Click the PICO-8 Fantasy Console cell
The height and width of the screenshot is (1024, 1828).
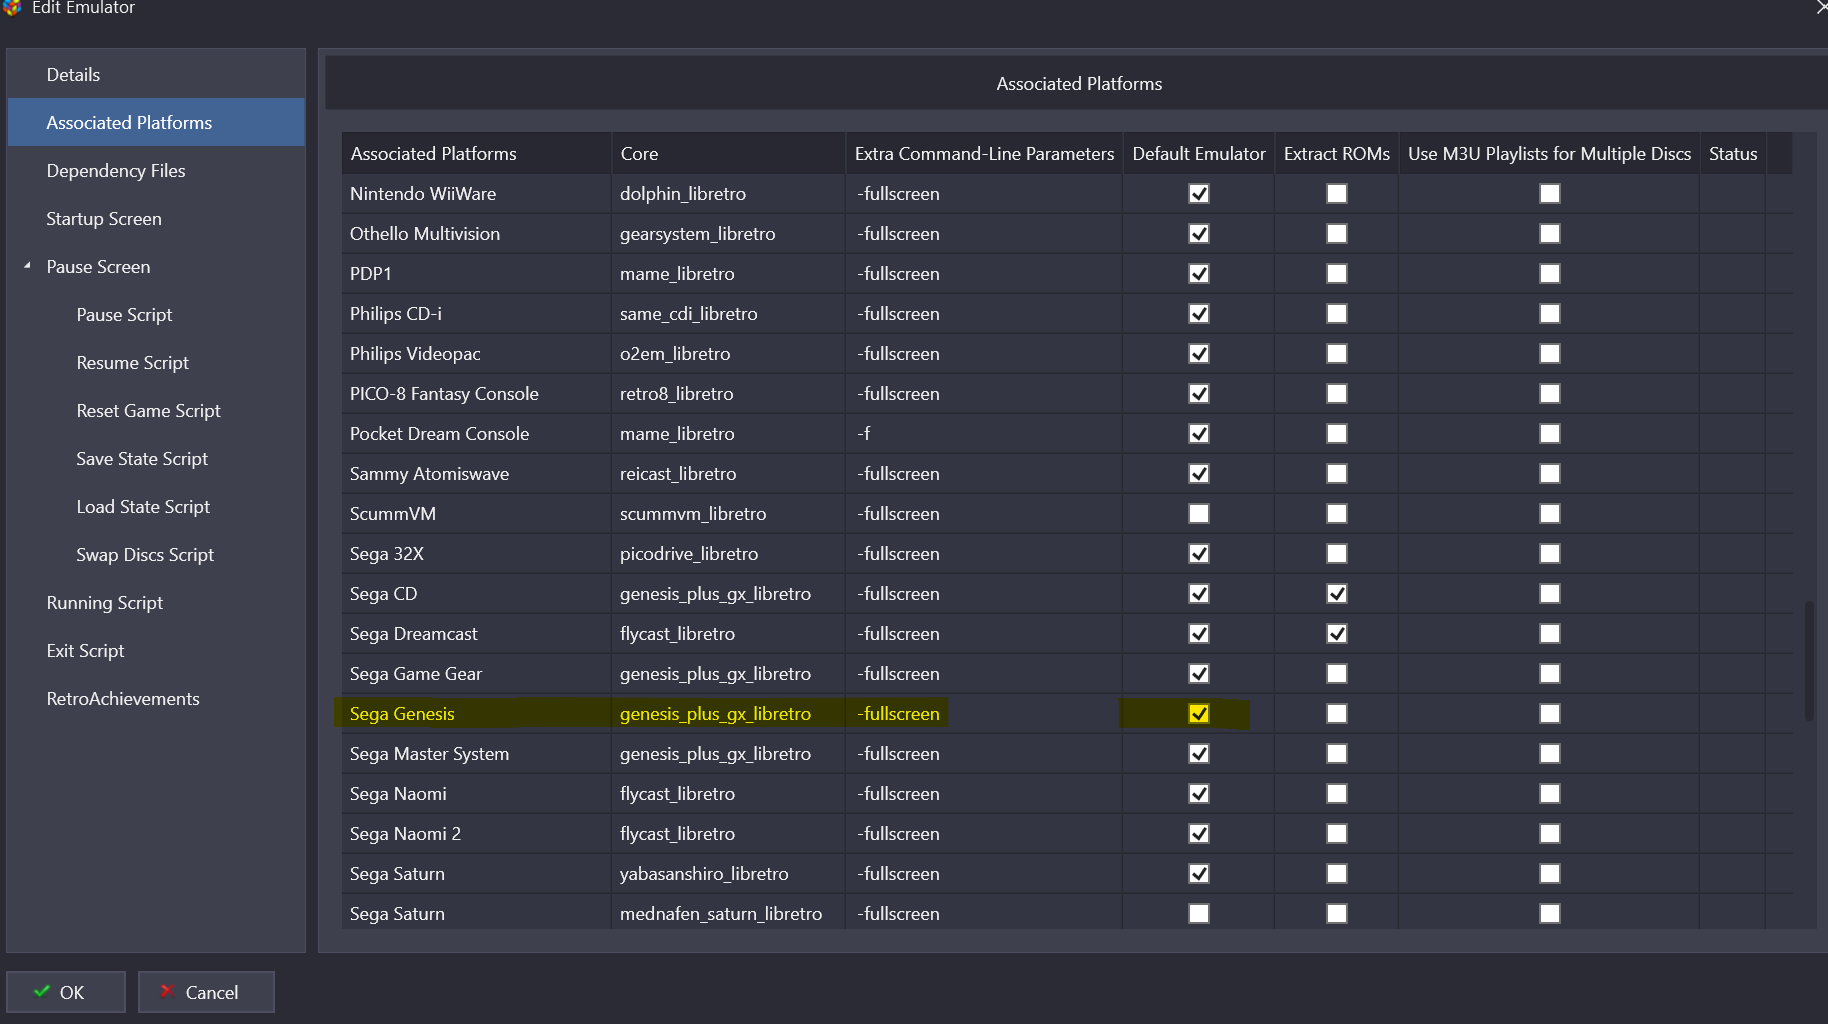click(x=476, y=394)
